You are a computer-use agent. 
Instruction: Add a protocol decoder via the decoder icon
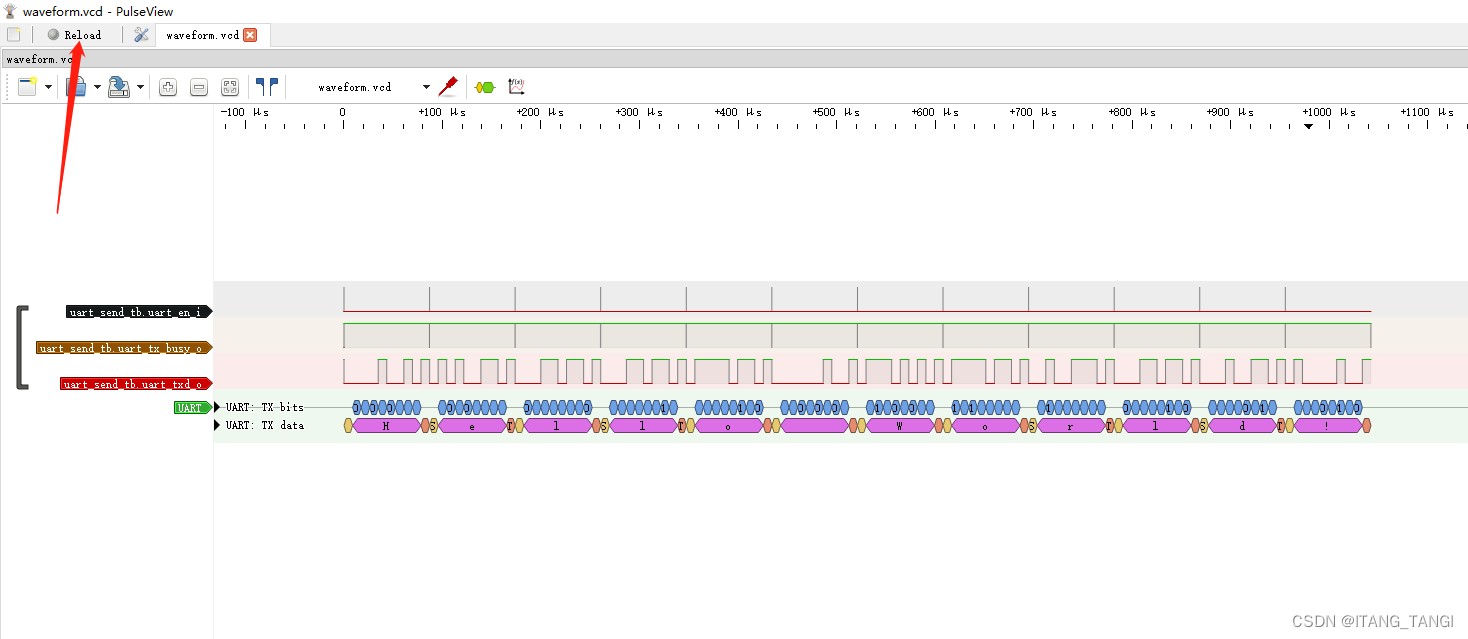click(x=485, y=87)
